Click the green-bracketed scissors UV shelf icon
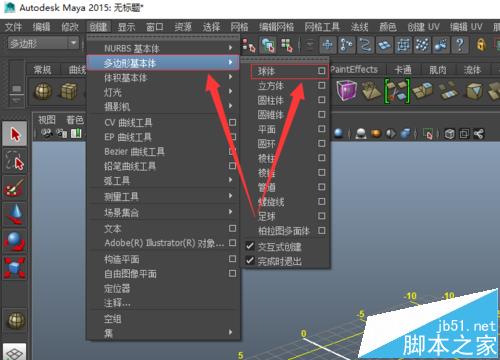This screenshot has height=360, width=500. point(397,91)
